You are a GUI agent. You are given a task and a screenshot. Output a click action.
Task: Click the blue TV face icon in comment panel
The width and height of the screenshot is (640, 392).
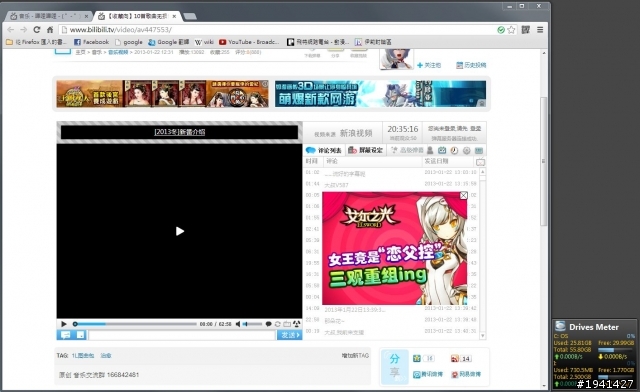442,150
